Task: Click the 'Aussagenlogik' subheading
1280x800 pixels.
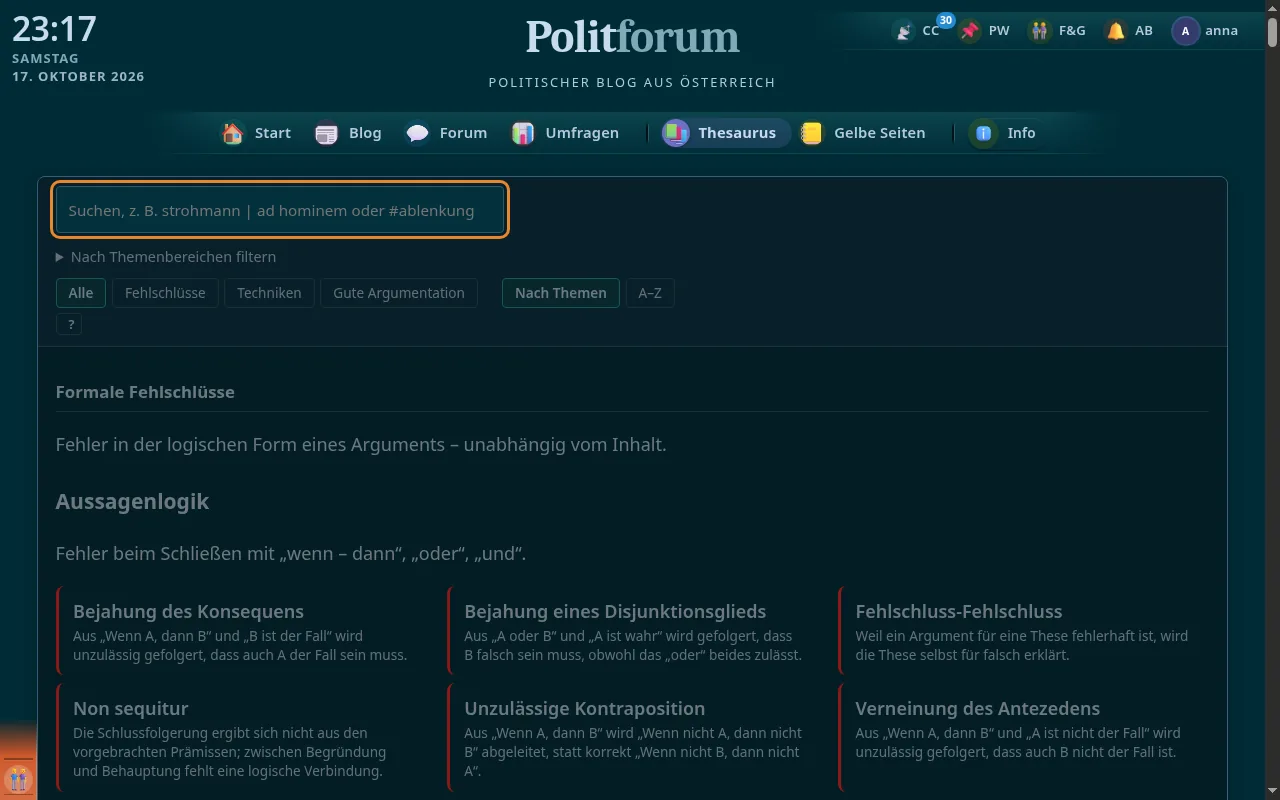Action: click(132, 501)
